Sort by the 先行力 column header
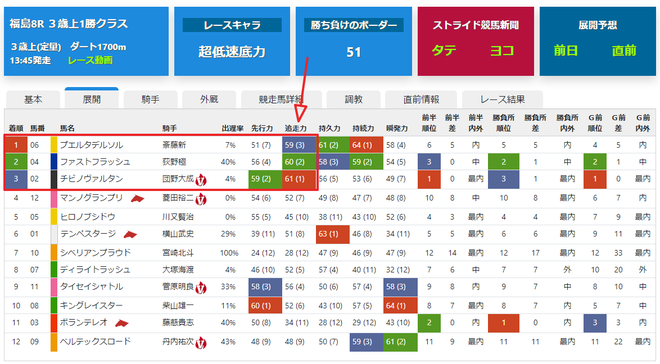The image size is (660, 364). (x=262, y=128)
